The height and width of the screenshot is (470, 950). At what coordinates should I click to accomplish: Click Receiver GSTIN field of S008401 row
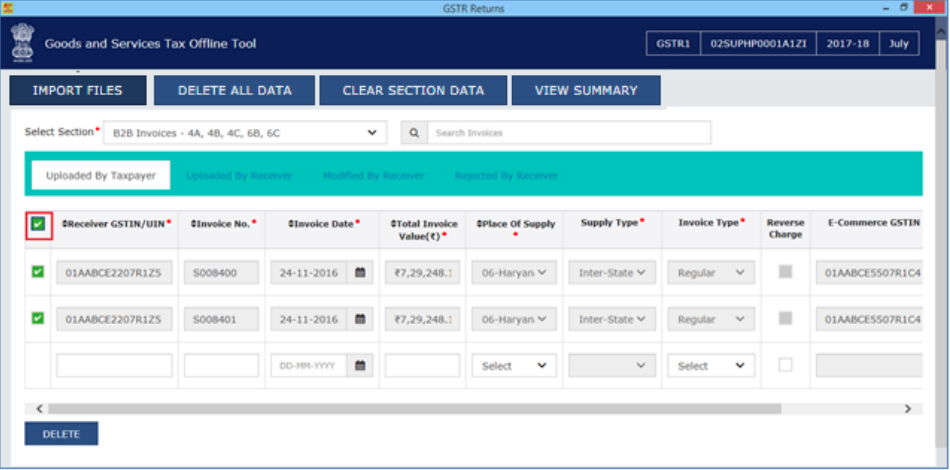click(114, 319)
